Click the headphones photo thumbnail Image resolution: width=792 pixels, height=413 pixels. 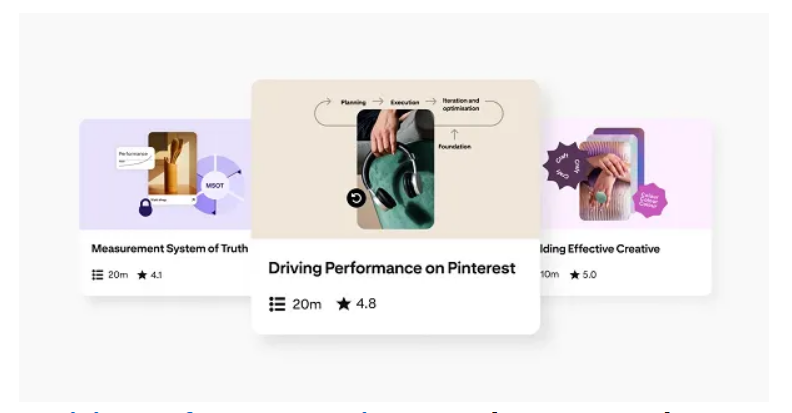click(395, 170)
